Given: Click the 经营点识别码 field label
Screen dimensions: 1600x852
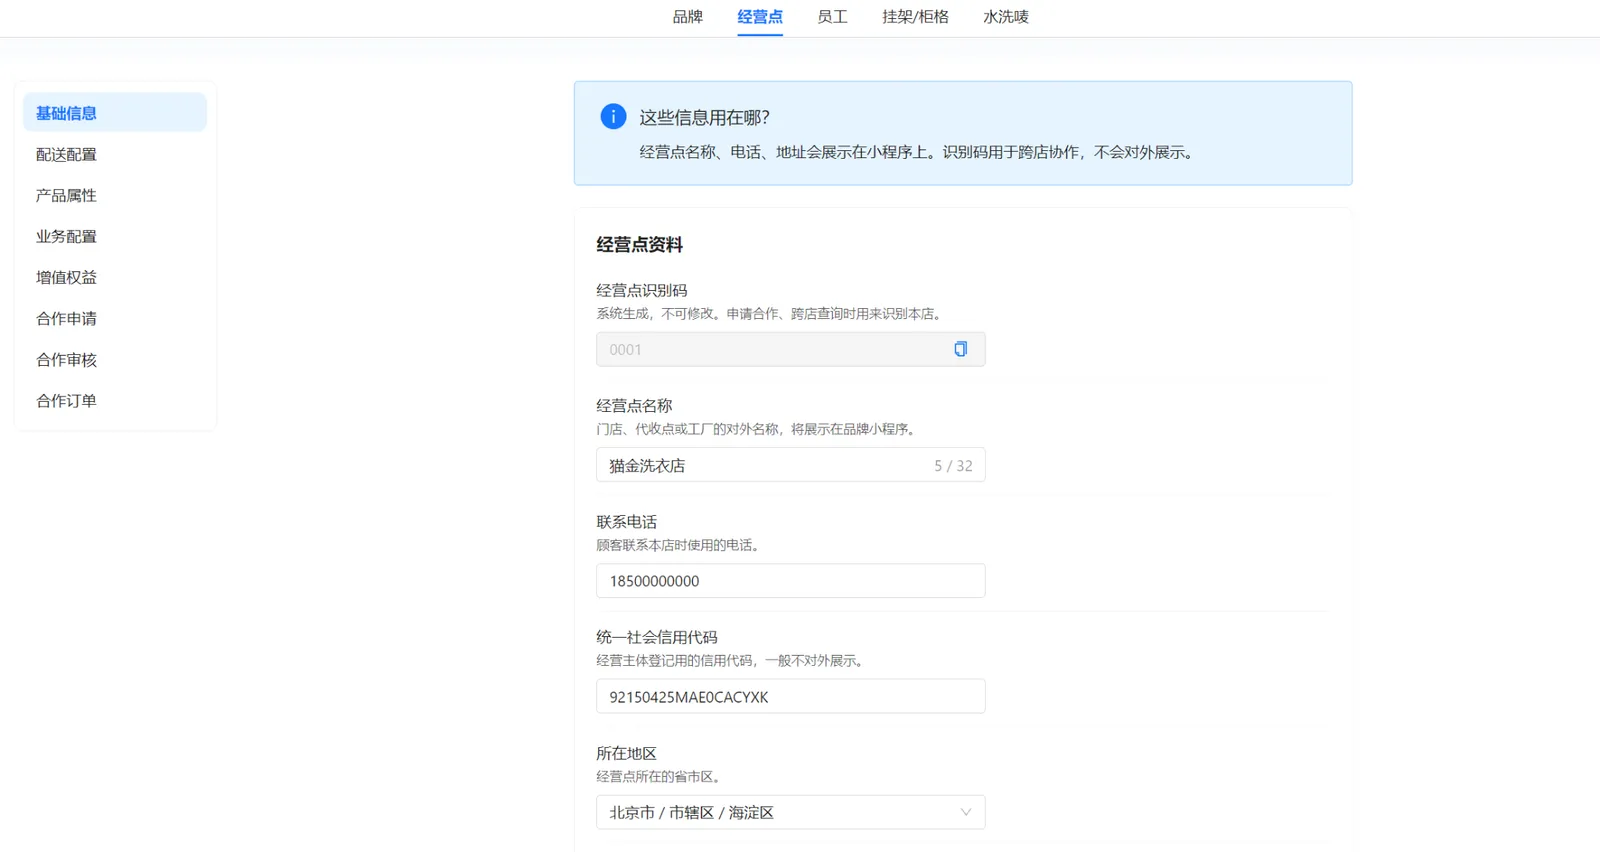Looking at the screenshot, I should tap(641, 290).
